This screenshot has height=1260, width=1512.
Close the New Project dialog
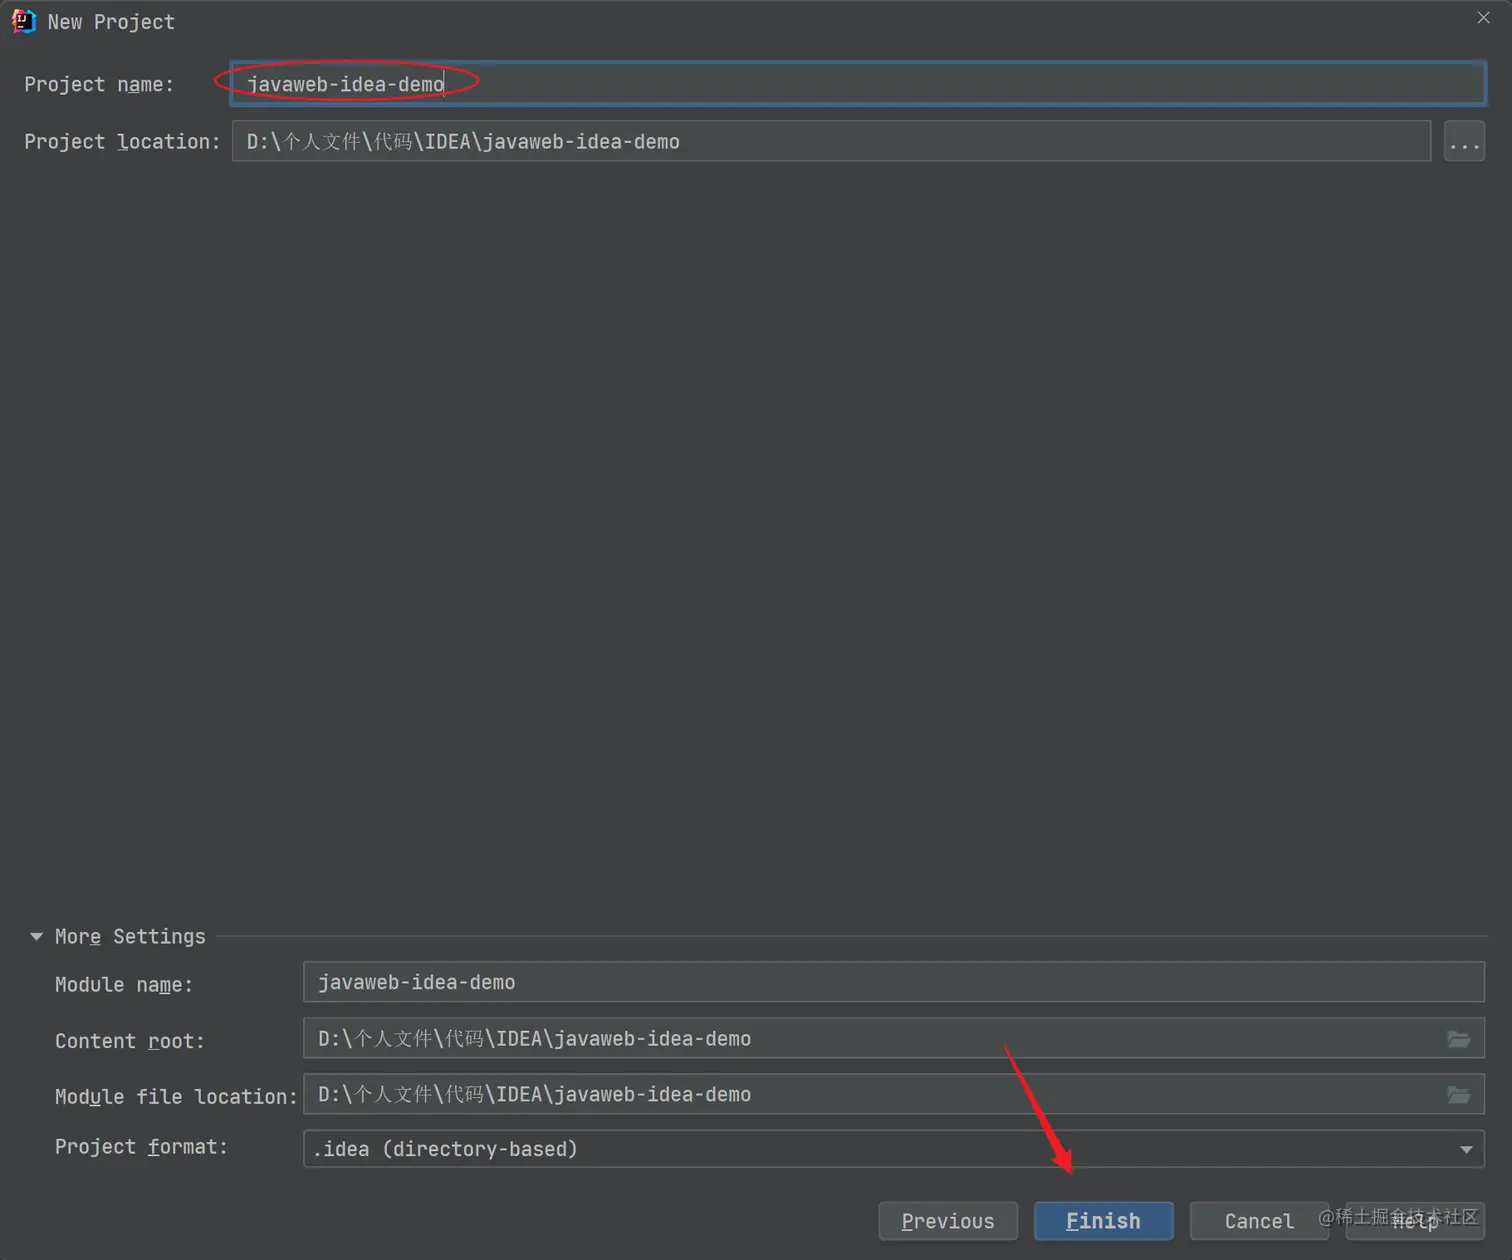1483,18
